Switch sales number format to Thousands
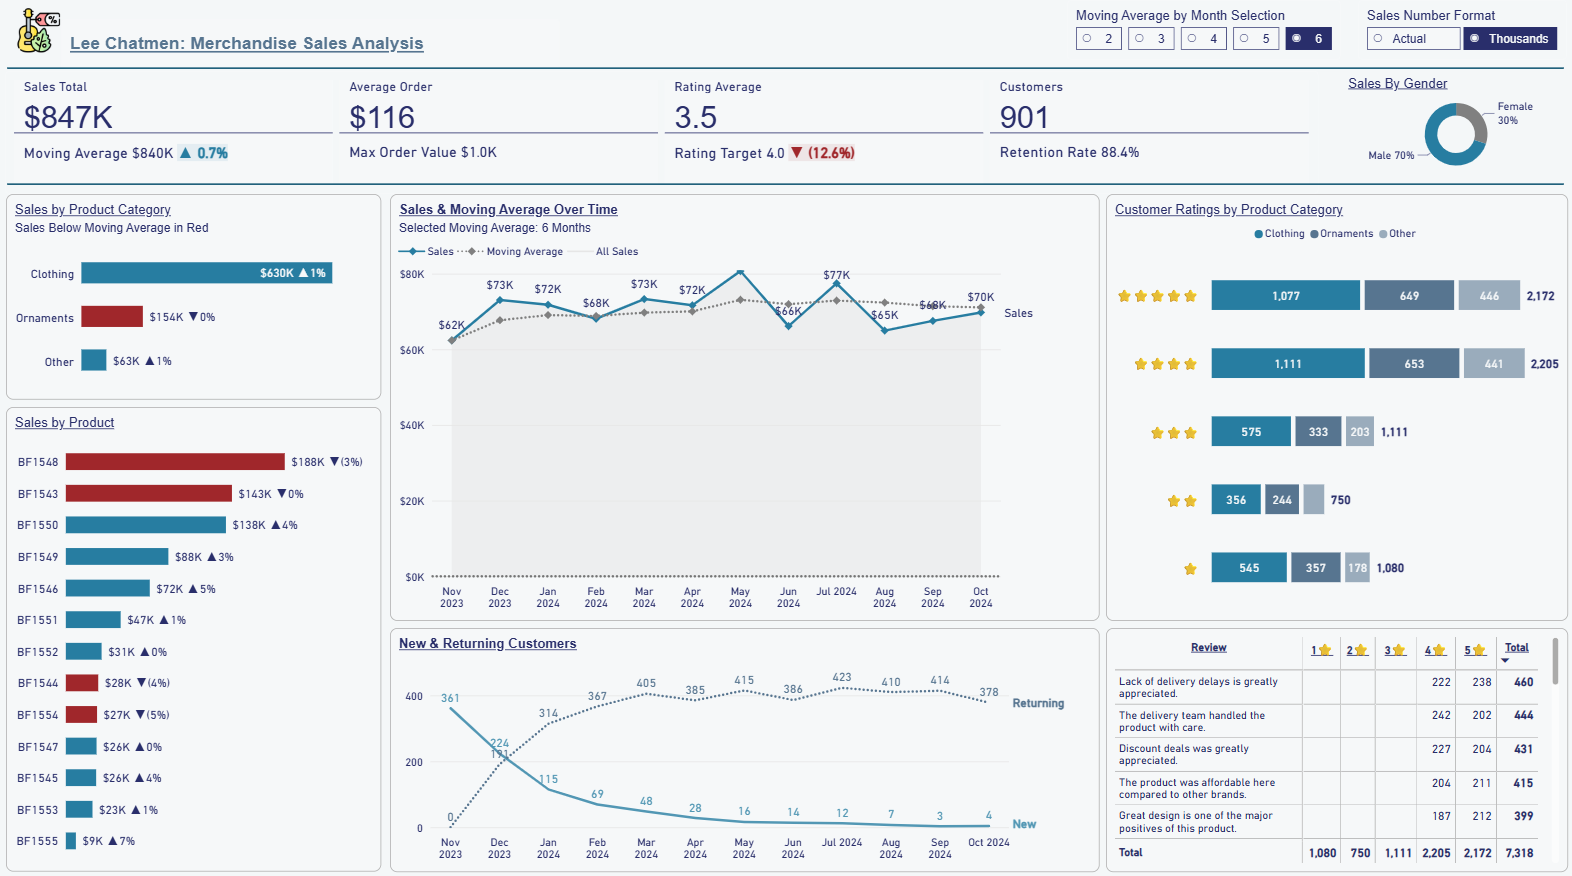Image resolution: width=1572 pixels, height=876 pixels. click(1510, 39)
